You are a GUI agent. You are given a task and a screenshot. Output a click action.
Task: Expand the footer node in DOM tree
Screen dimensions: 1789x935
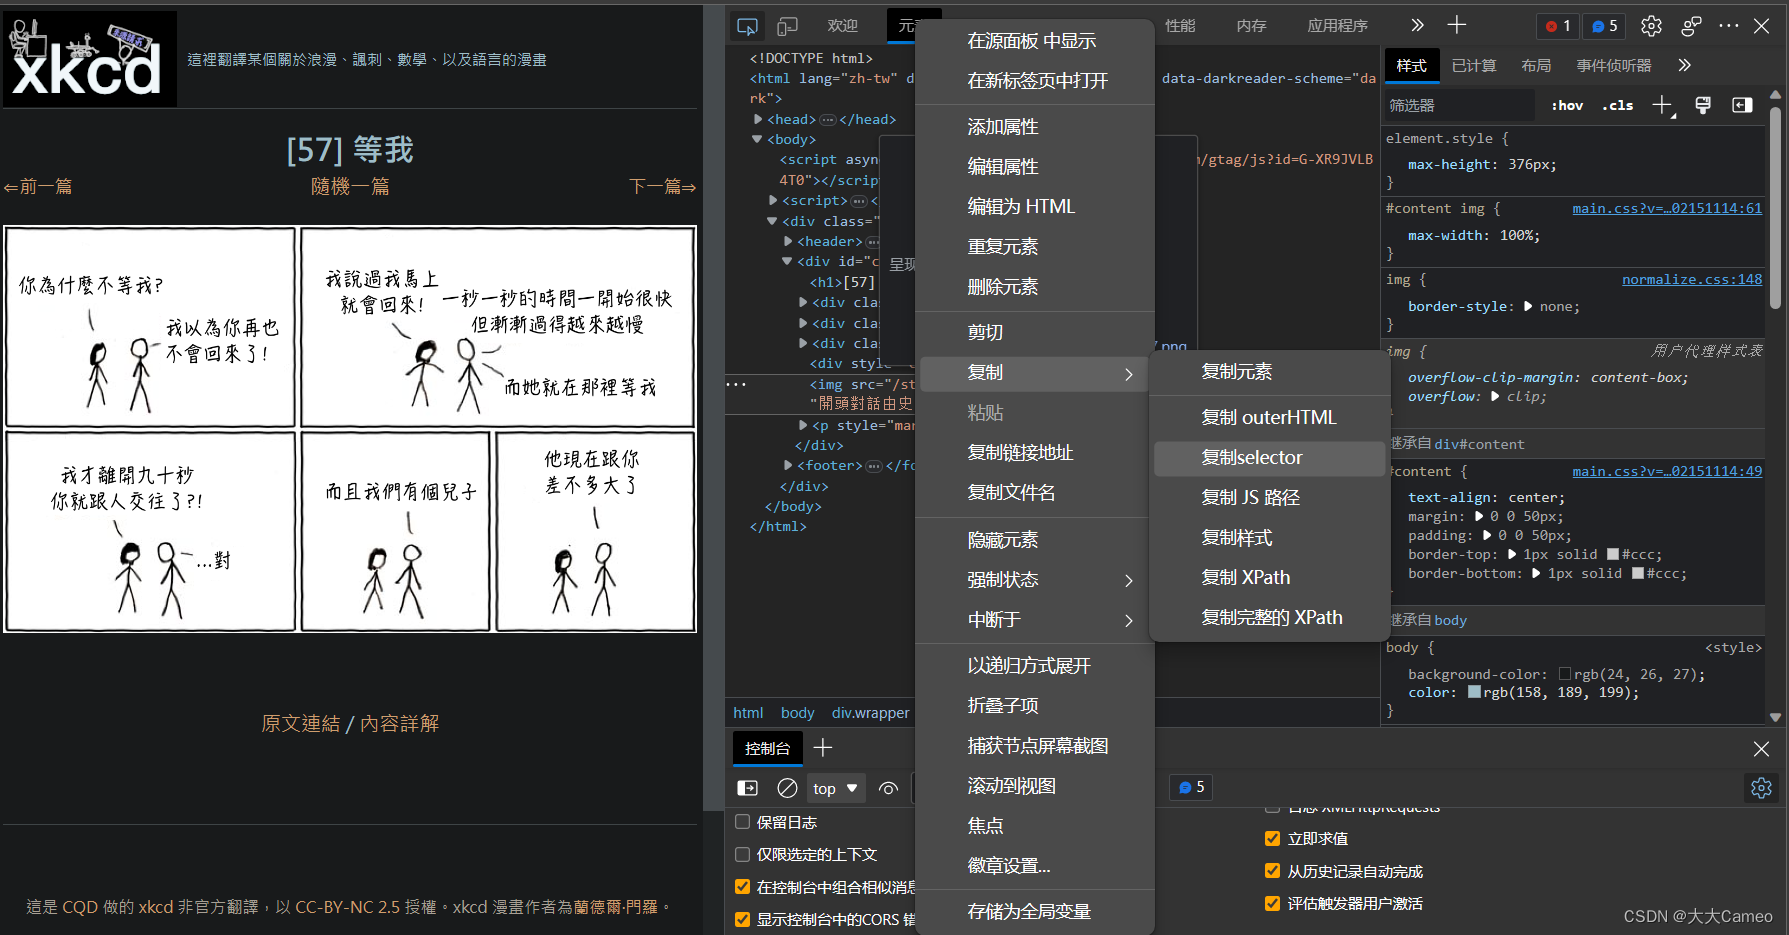click(x=788, y=465)
